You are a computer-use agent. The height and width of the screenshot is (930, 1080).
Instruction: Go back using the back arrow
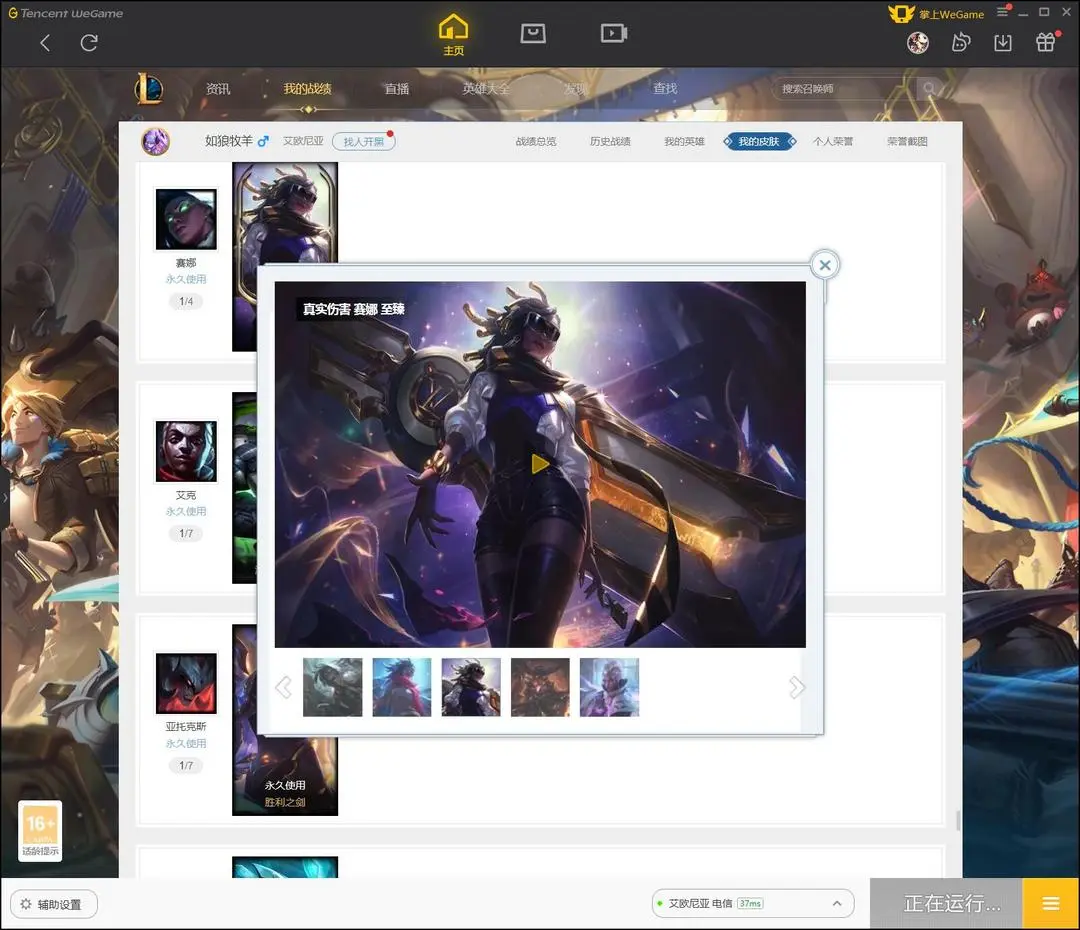45,43
